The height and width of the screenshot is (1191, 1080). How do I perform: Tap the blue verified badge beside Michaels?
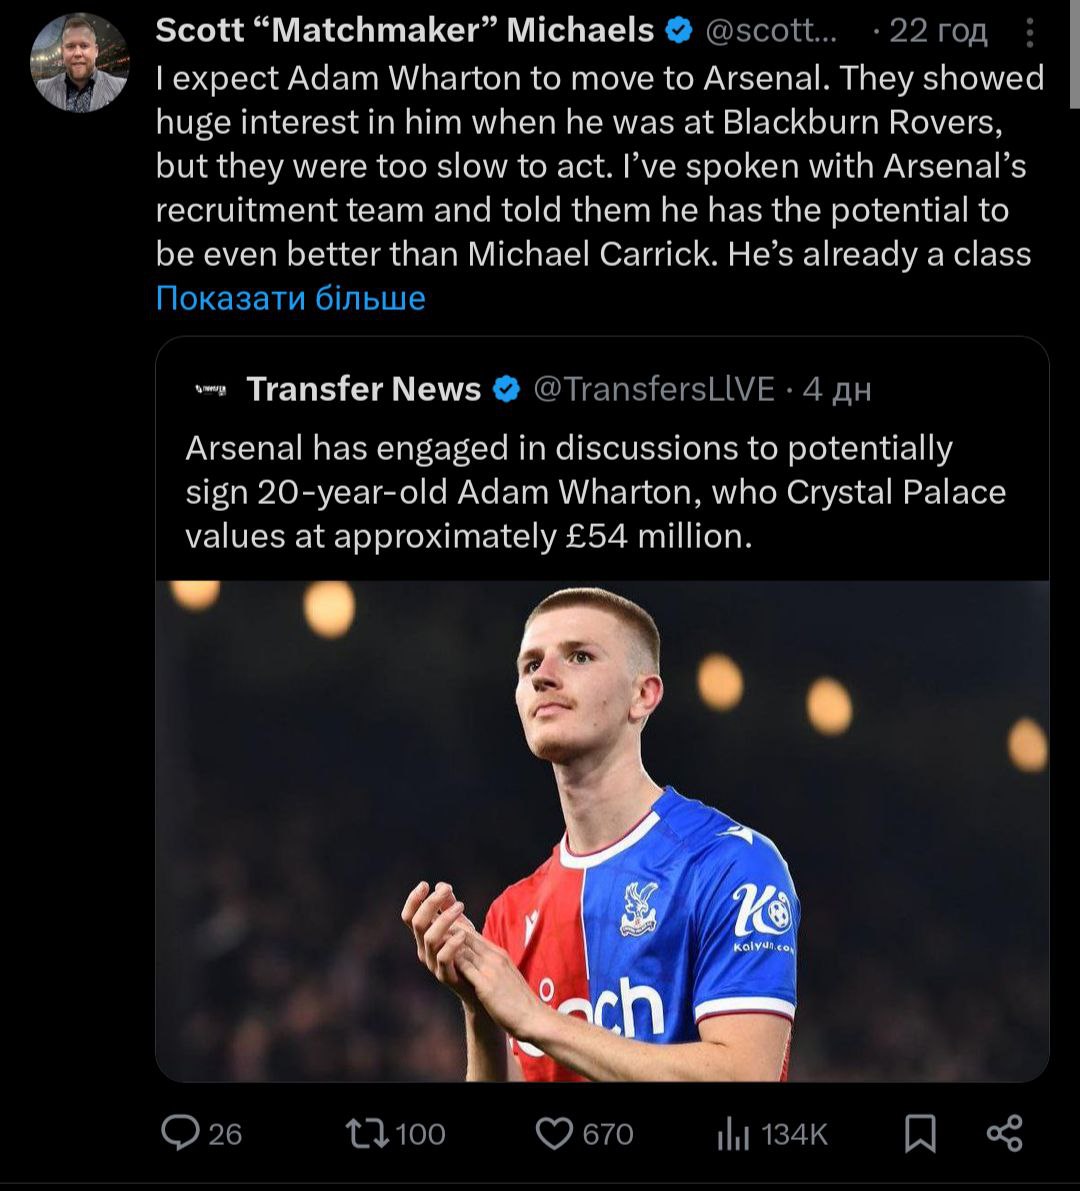(x=680, y=32)
